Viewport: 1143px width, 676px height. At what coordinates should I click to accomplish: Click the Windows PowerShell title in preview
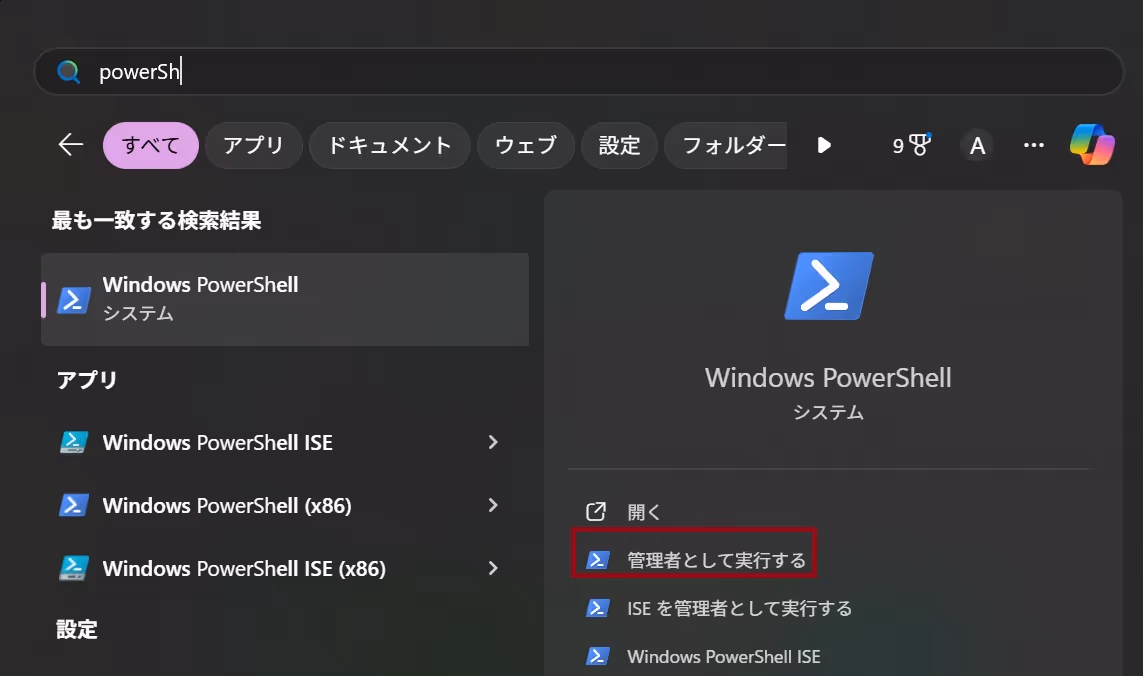[x=828, y=378]
